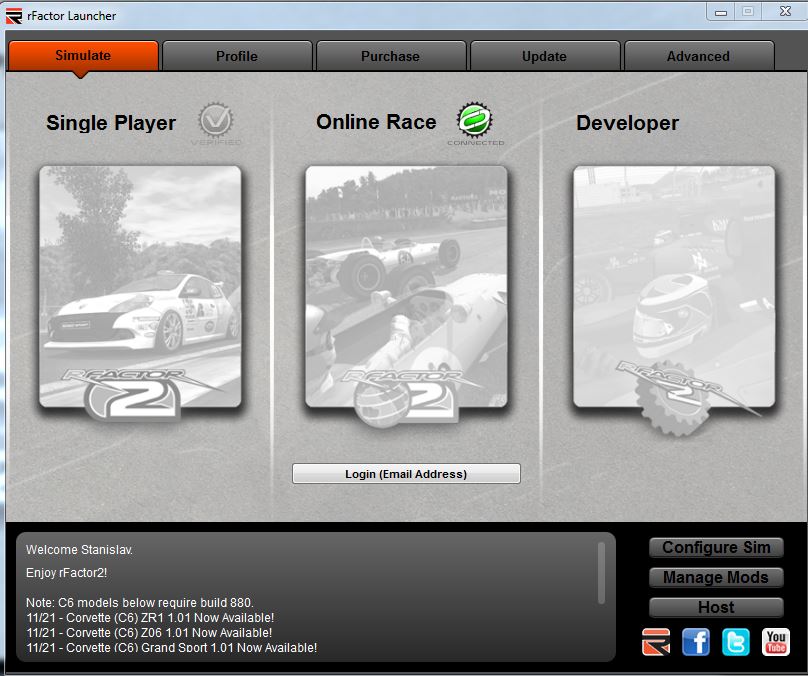The image size is (808, 676).
Task: Click the news panel scrollbar
Action: tap(601, 572)
